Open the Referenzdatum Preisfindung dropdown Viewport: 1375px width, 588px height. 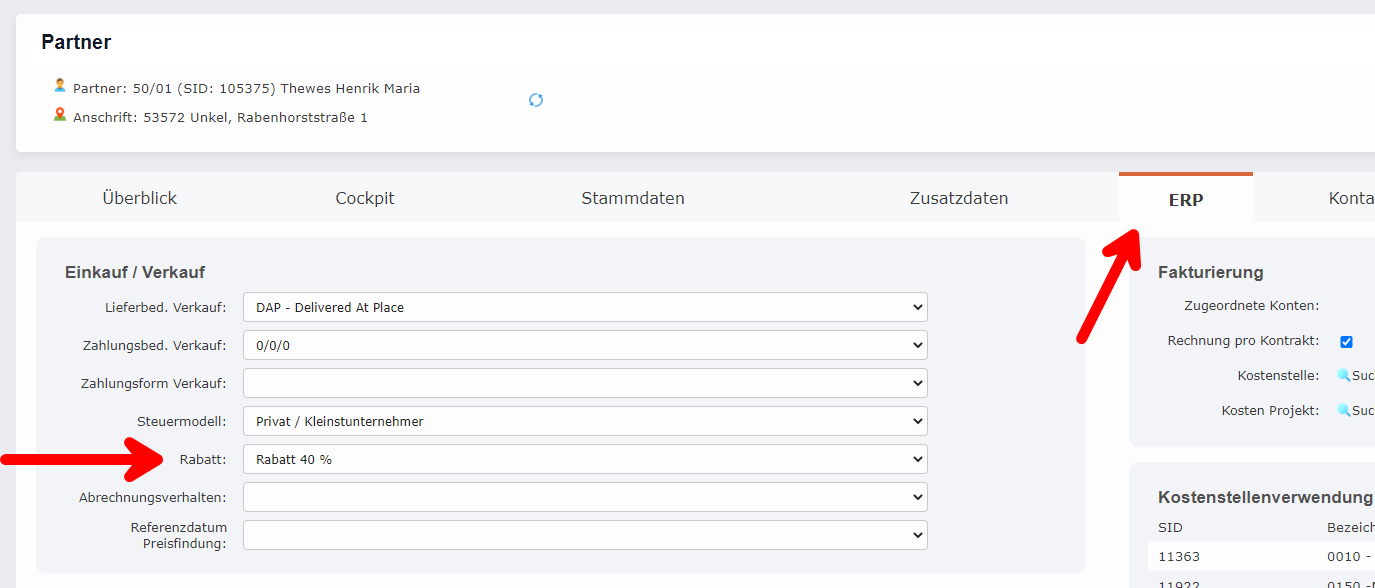click(585, 535)
